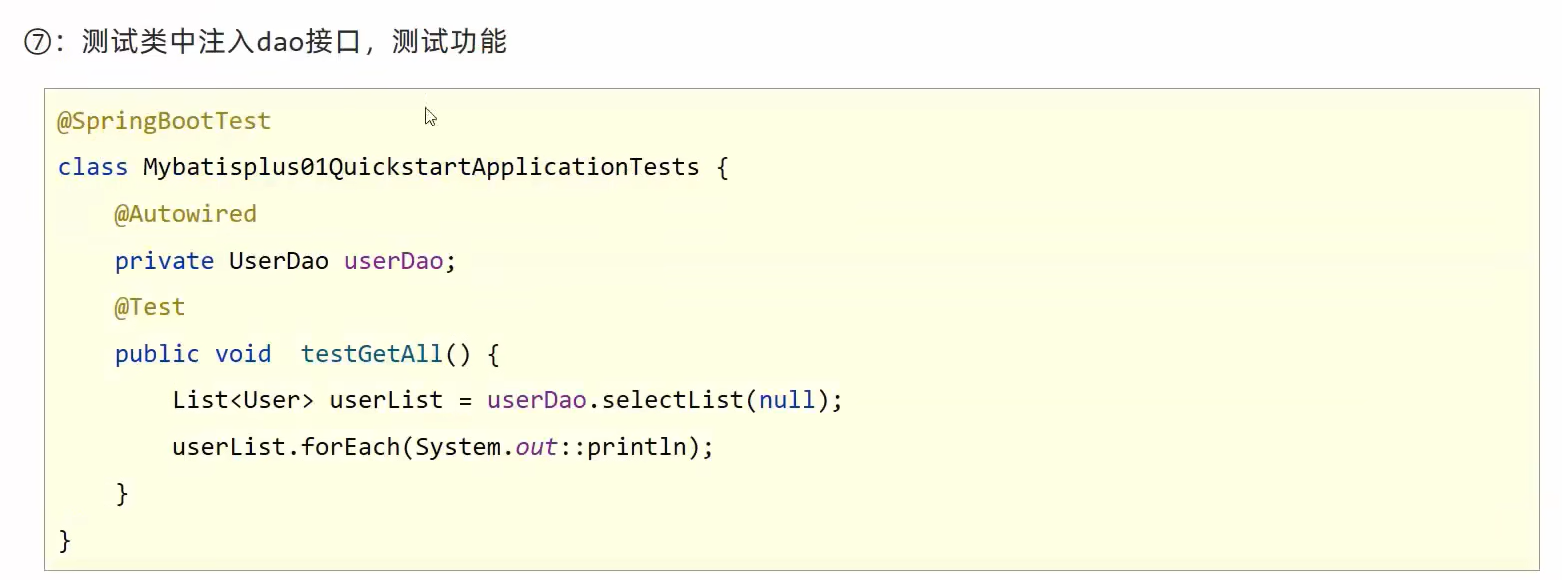Click Mybatisplus01QuickstartApplicationTests class name

(x=421, y=167)
